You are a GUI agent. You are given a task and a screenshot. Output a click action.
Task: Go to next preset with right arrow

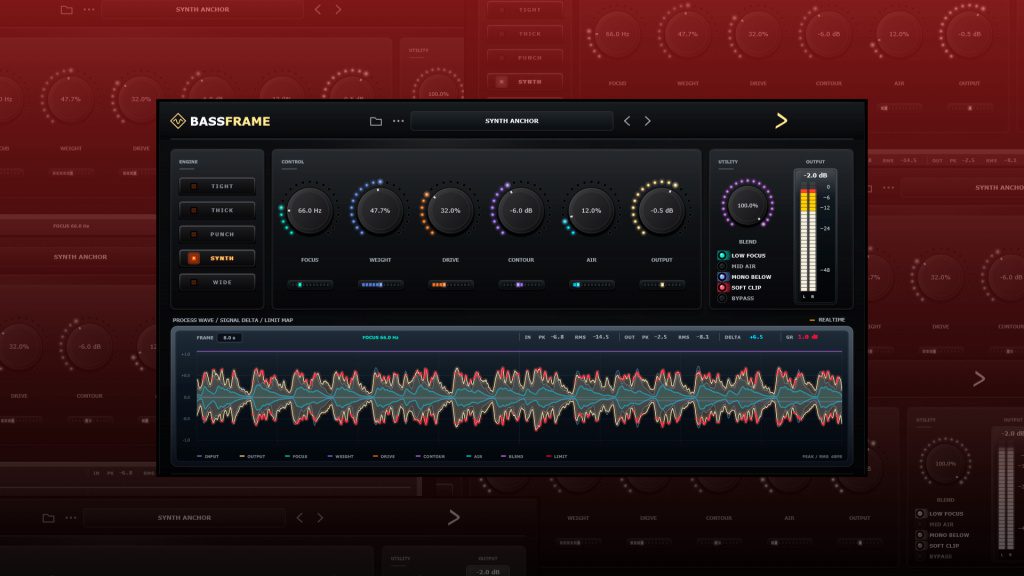point(647,121)
